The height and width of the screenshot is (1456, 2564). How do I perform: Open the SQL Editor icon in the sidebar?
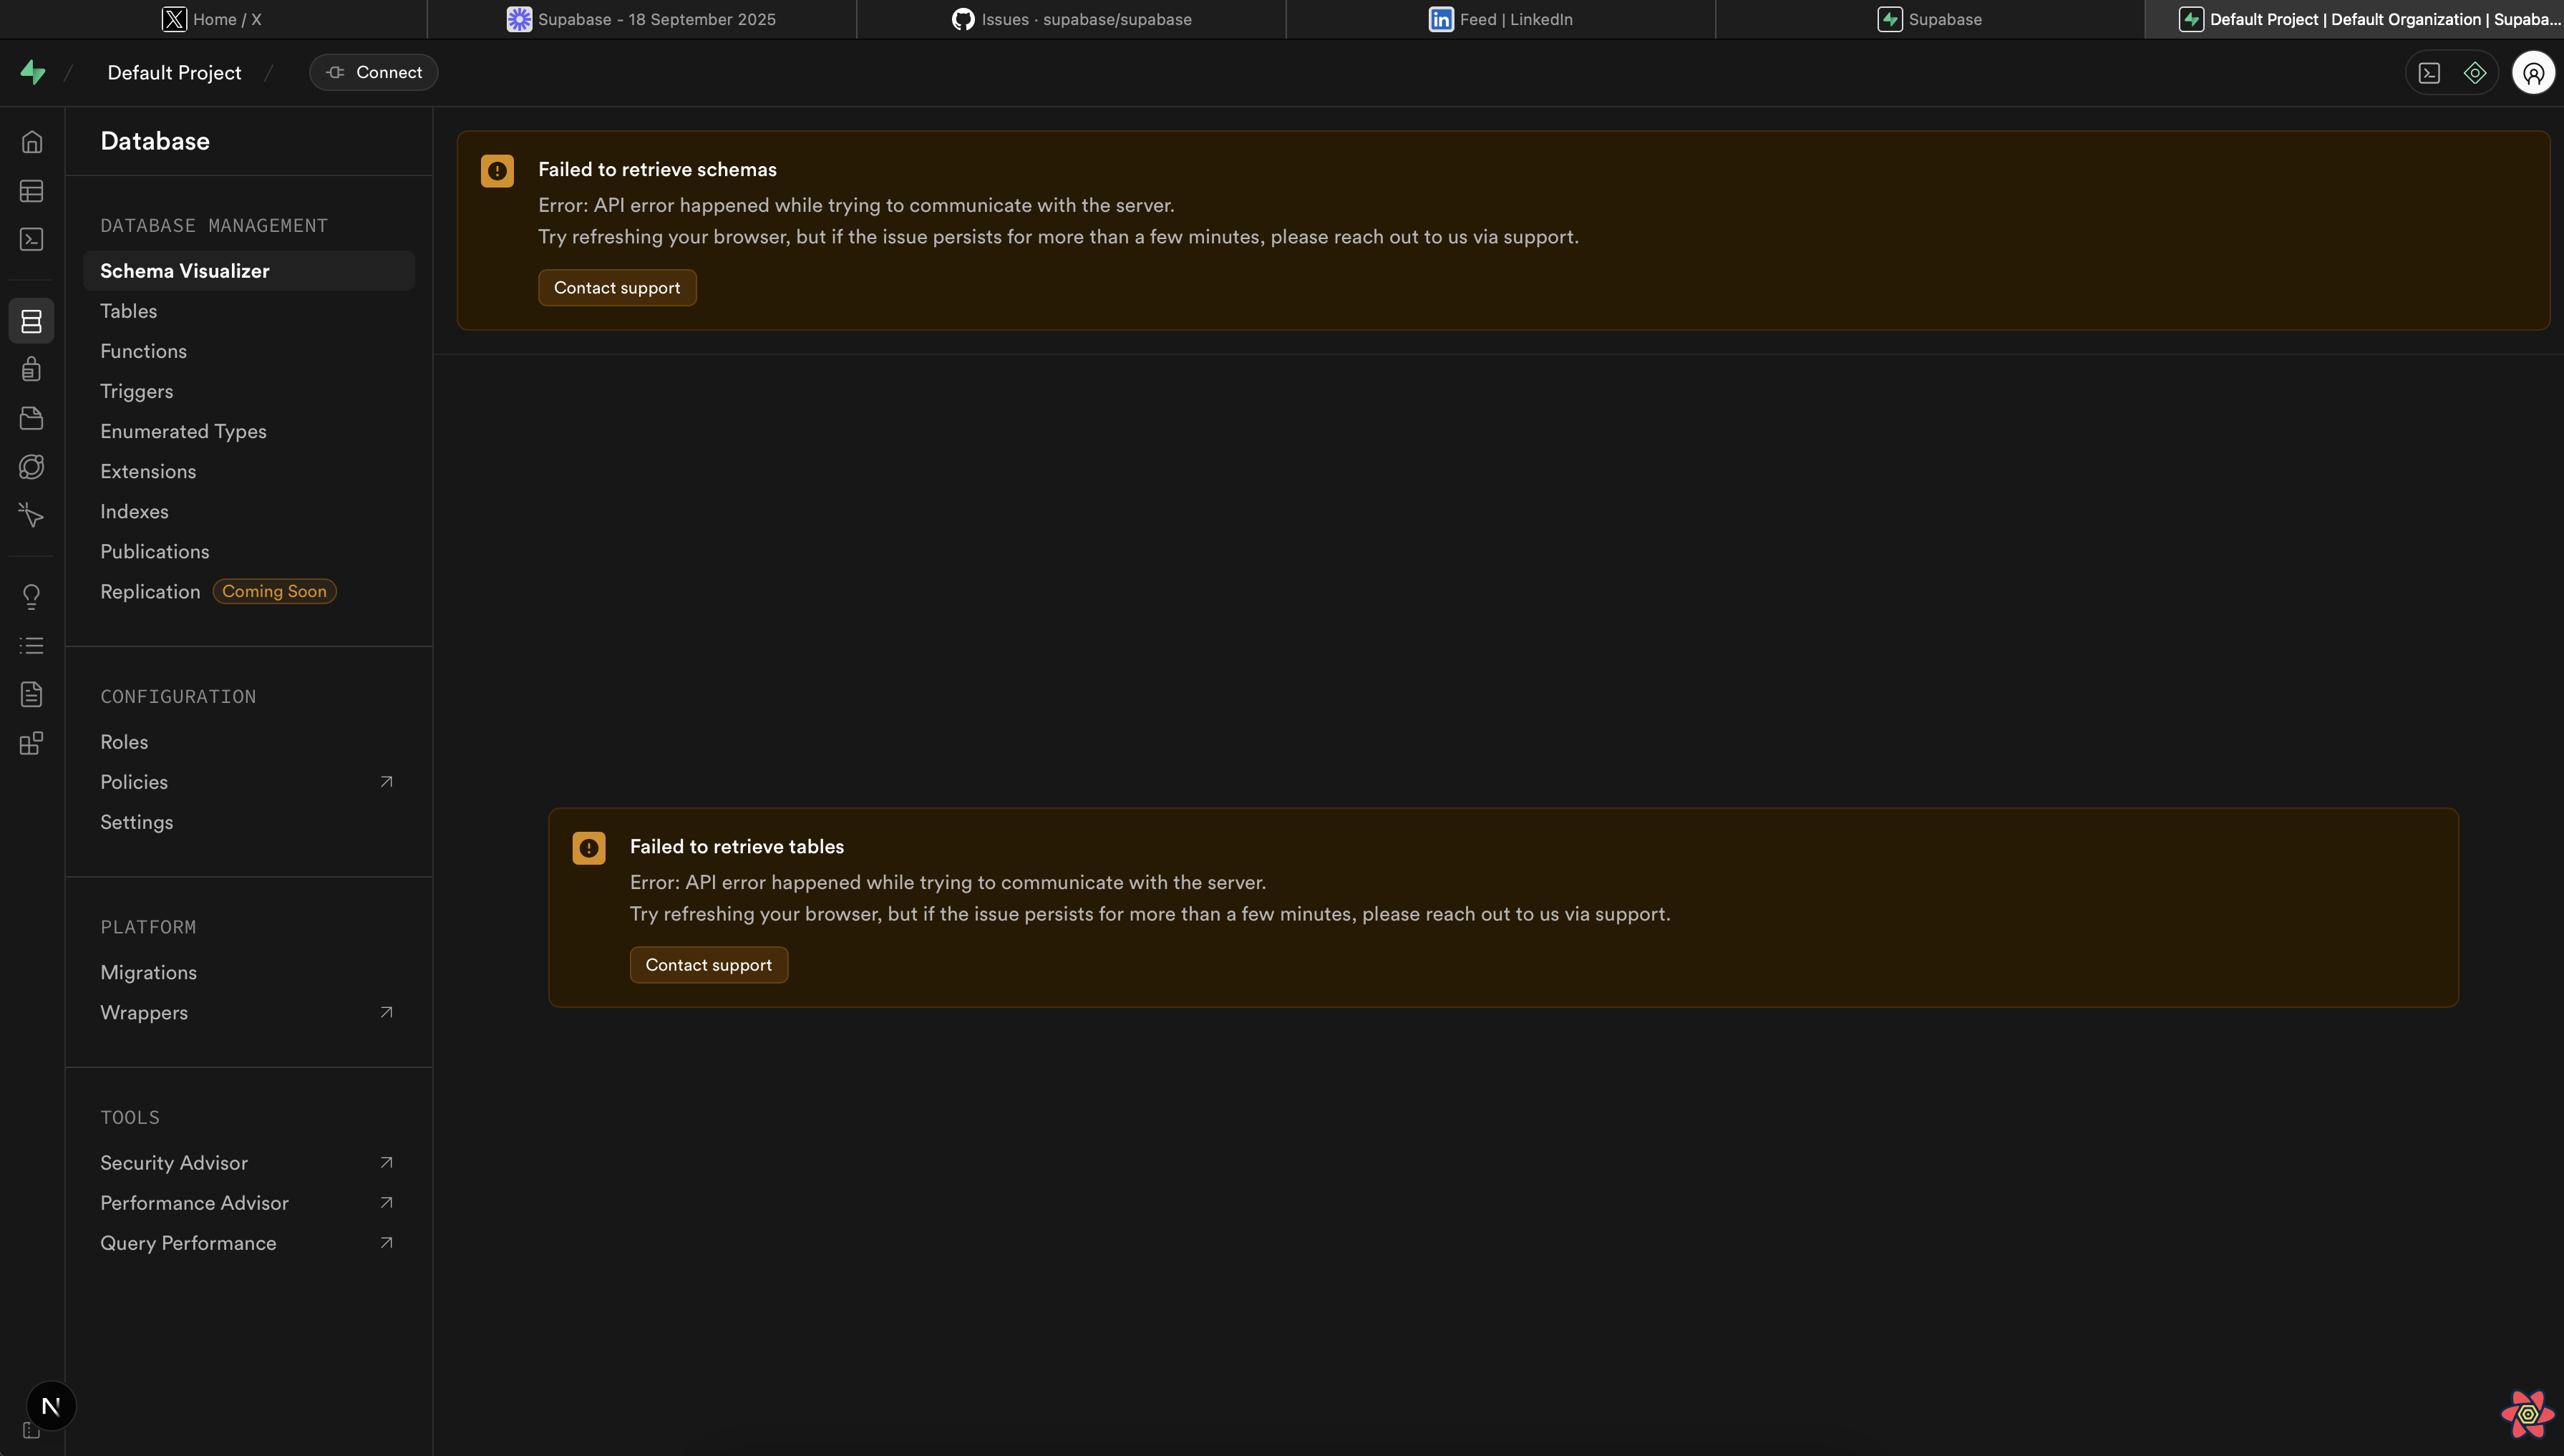[31, 239]
